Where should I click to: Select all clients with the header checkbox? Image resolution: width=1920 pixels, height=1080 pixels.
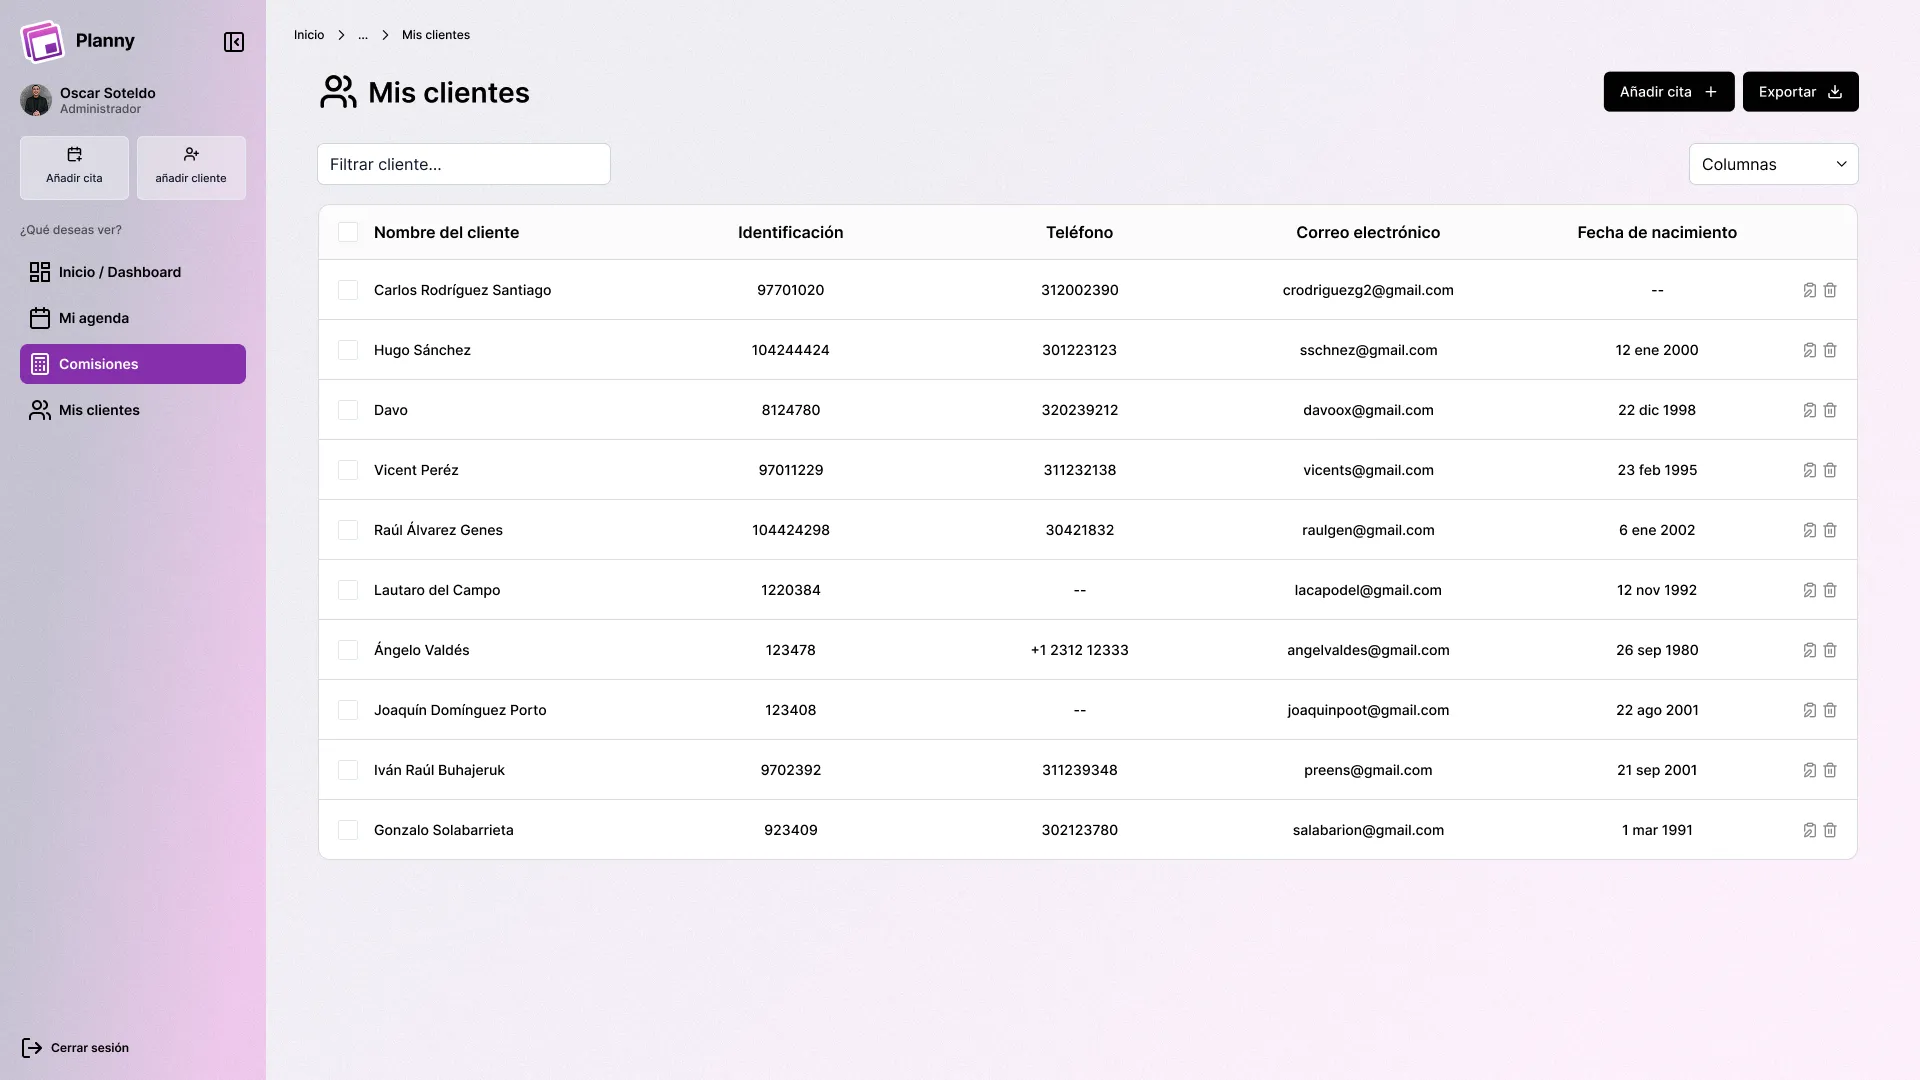(x=348, y=231)
